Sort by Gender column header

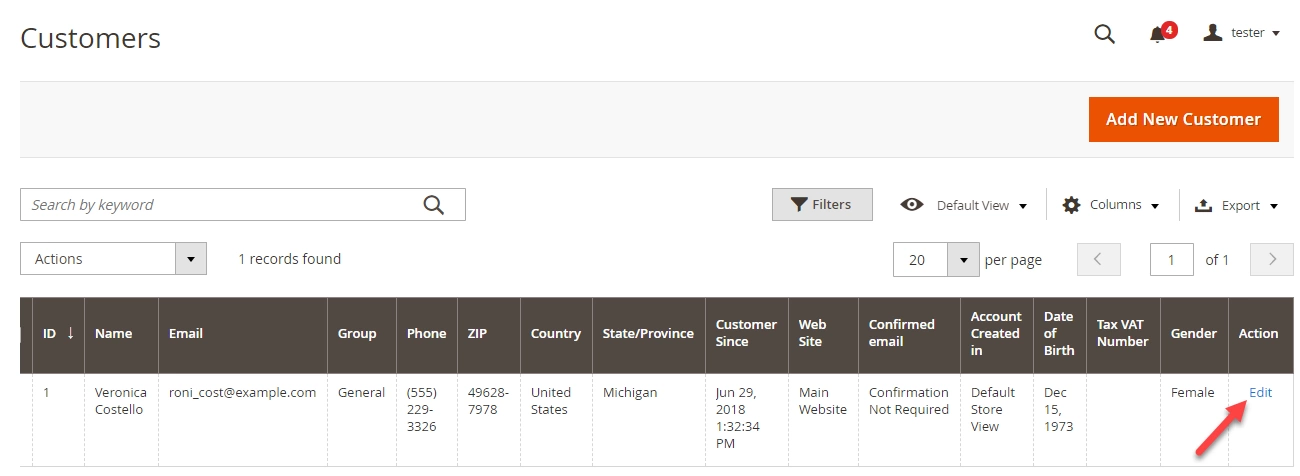pos(1195,334)
